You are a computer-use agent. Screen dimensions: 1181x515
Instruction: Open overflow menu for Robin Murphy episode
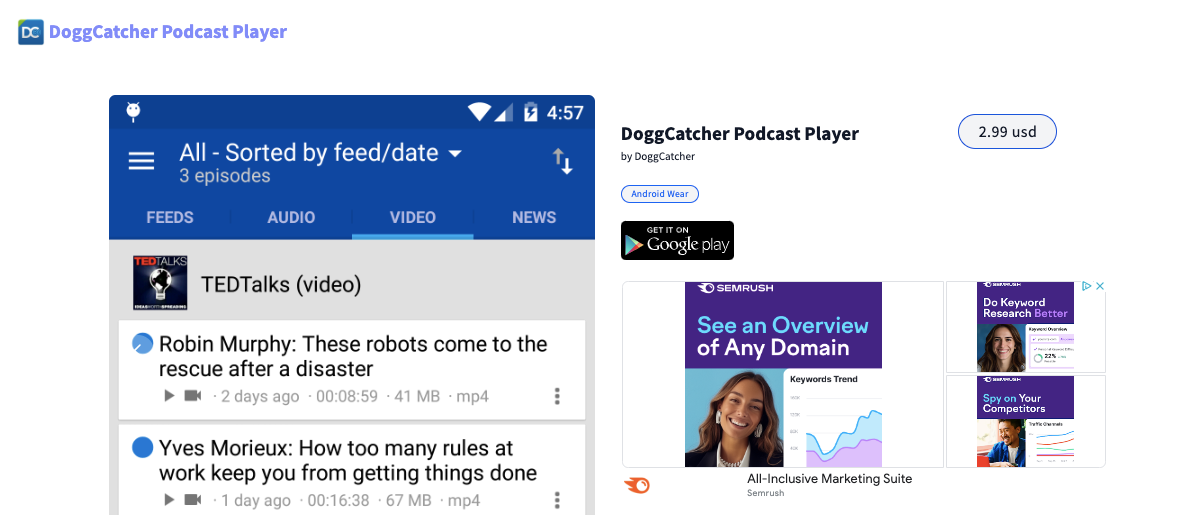(557, 396)
